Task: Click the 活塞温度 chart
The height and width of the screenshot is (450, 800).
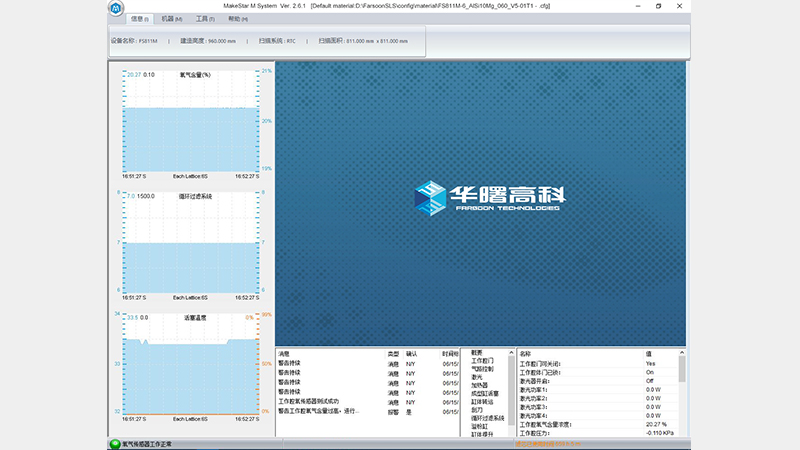Action: pyautogui.click(x=191, y=364)
